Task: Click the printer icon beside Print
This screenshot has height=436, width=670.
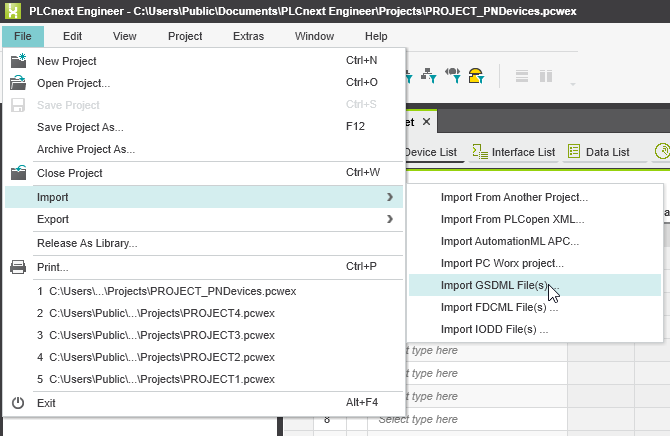Action: tap(18, 267)
